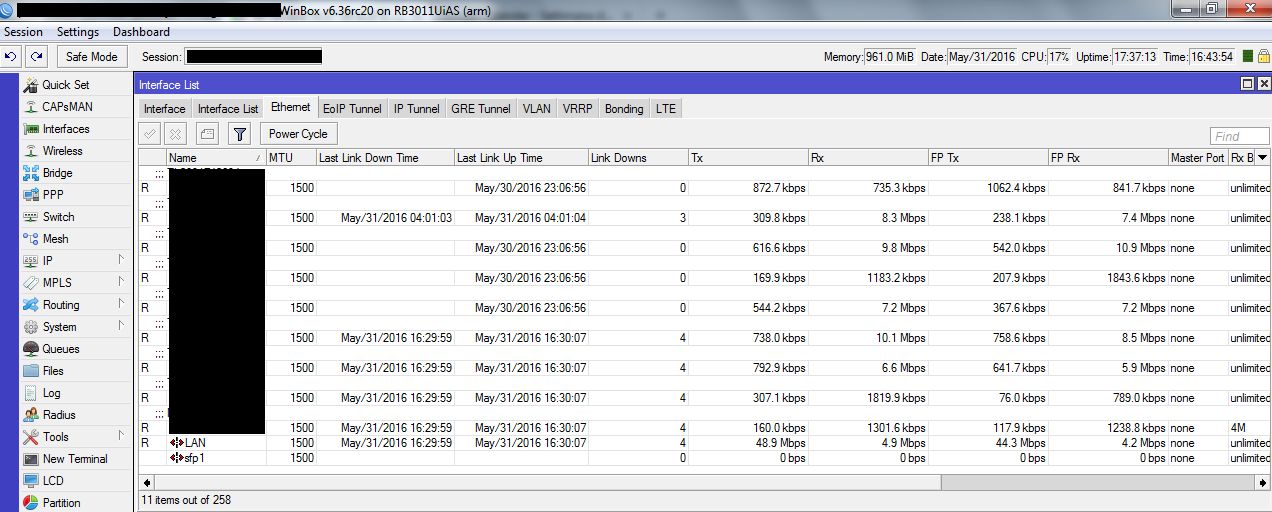
Task: Click the Disable cross toolbar icon
Action: pos(176,133)
